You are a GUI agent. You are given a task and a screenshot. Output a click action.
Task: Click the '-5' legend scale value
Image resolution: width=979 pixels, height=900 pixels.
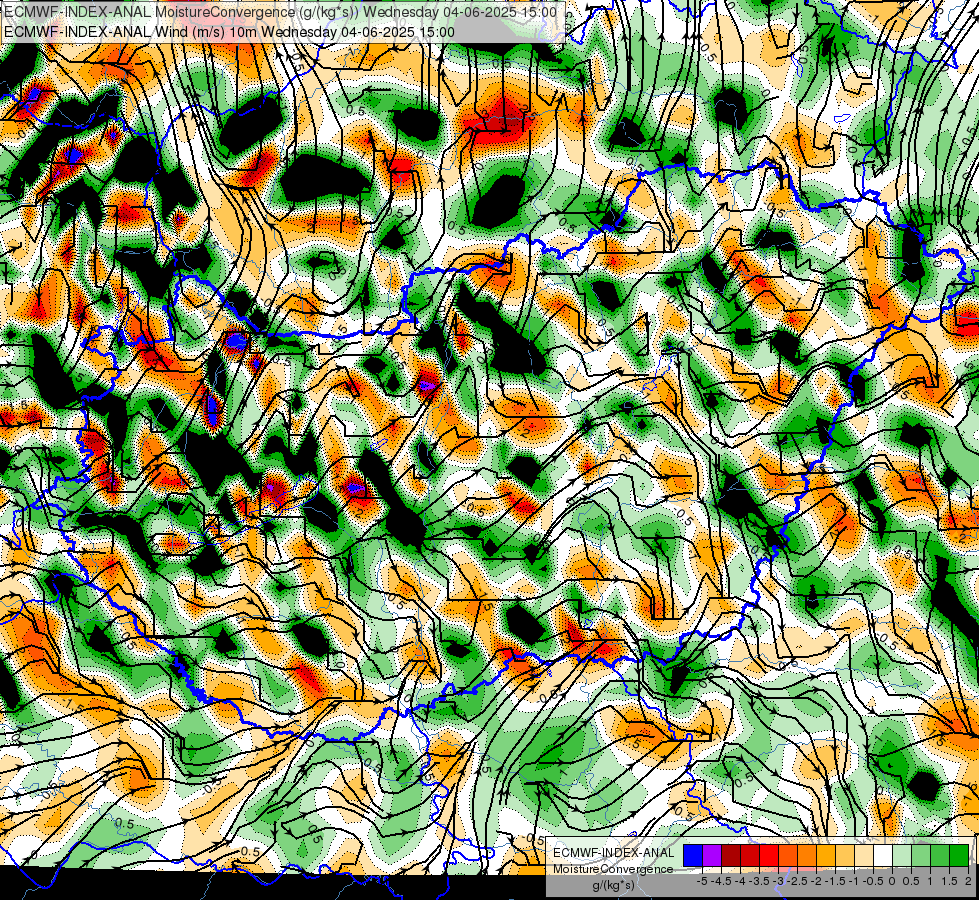click(702, 881)
